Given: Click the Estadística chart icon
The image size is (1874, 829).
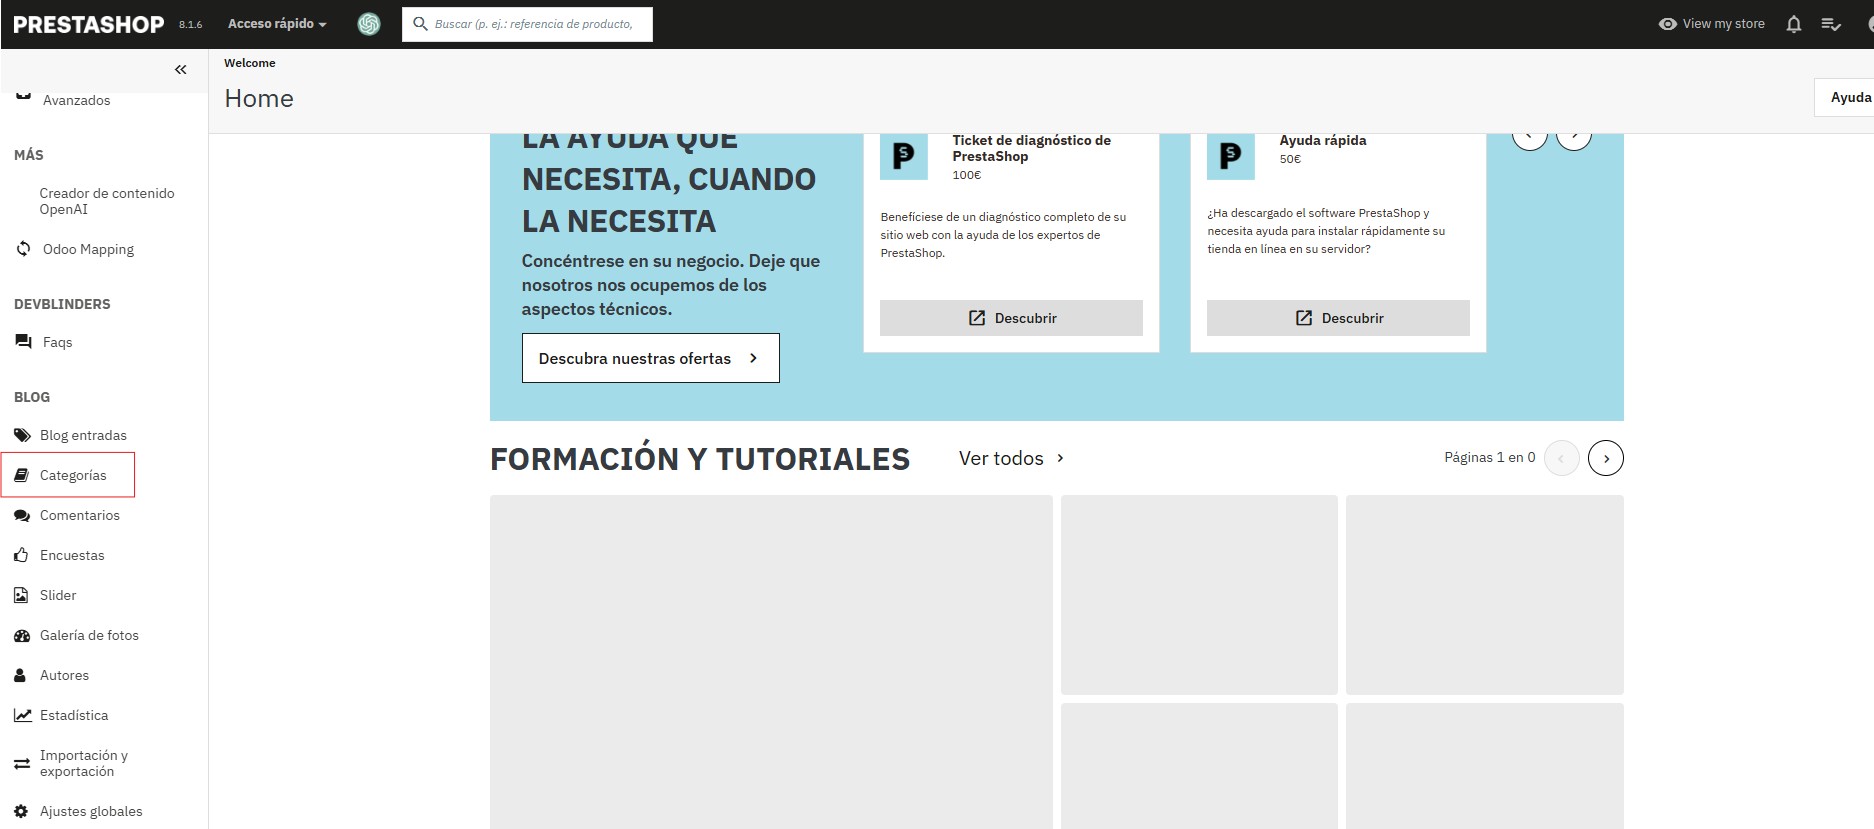Looking at the screenshot, I should click(x=22, y=715).
